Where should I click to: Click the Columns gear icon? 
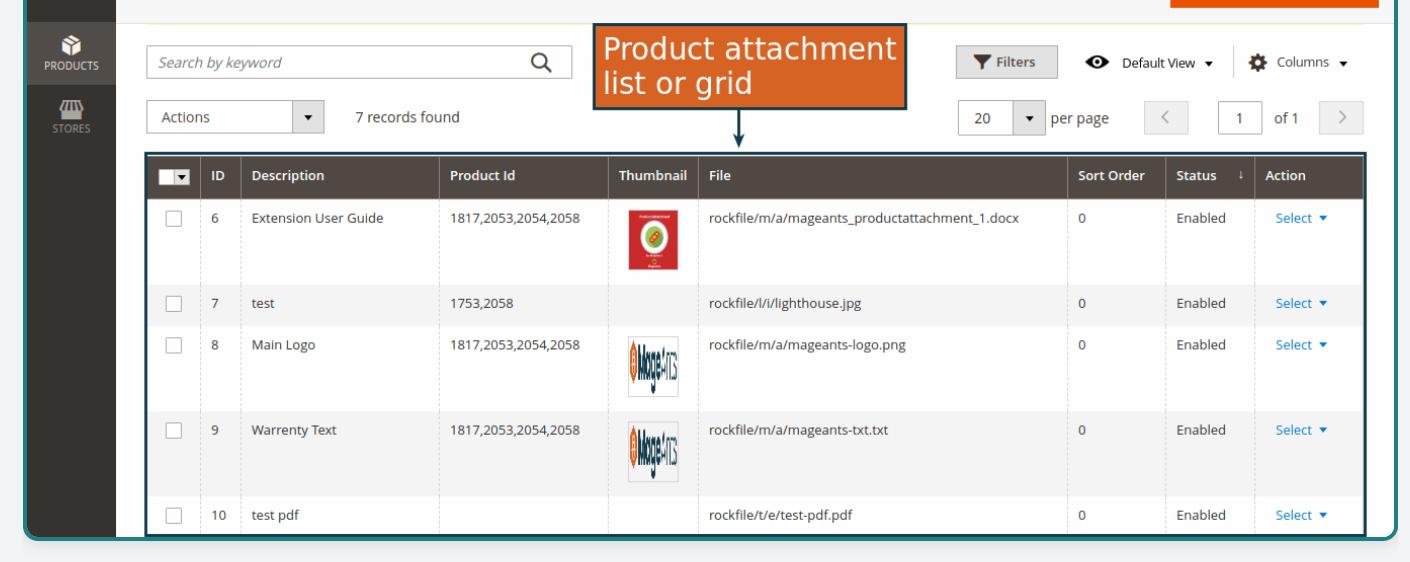click(1258, 63)
